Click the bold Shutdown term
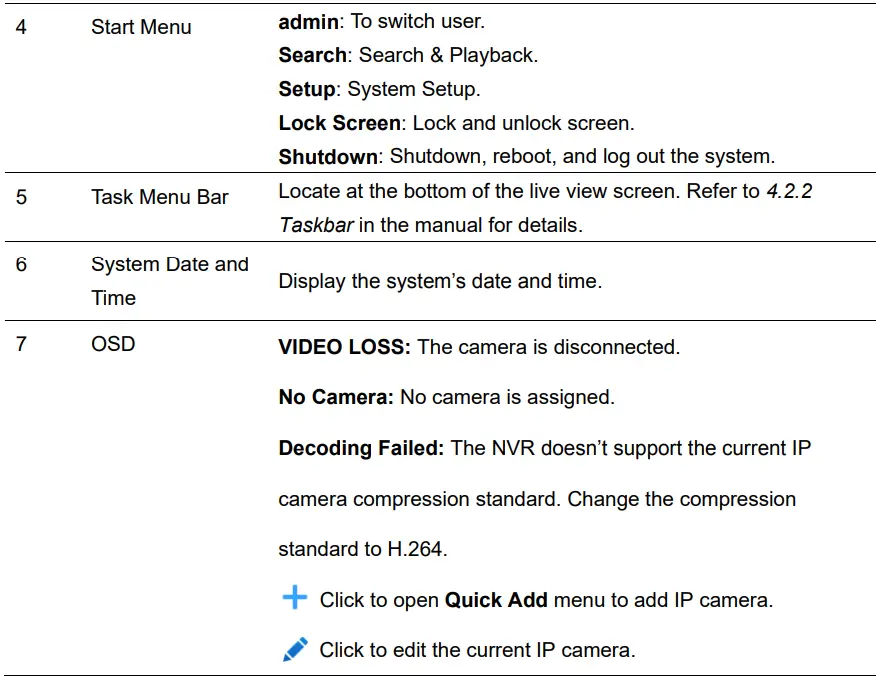 (328, 157)
